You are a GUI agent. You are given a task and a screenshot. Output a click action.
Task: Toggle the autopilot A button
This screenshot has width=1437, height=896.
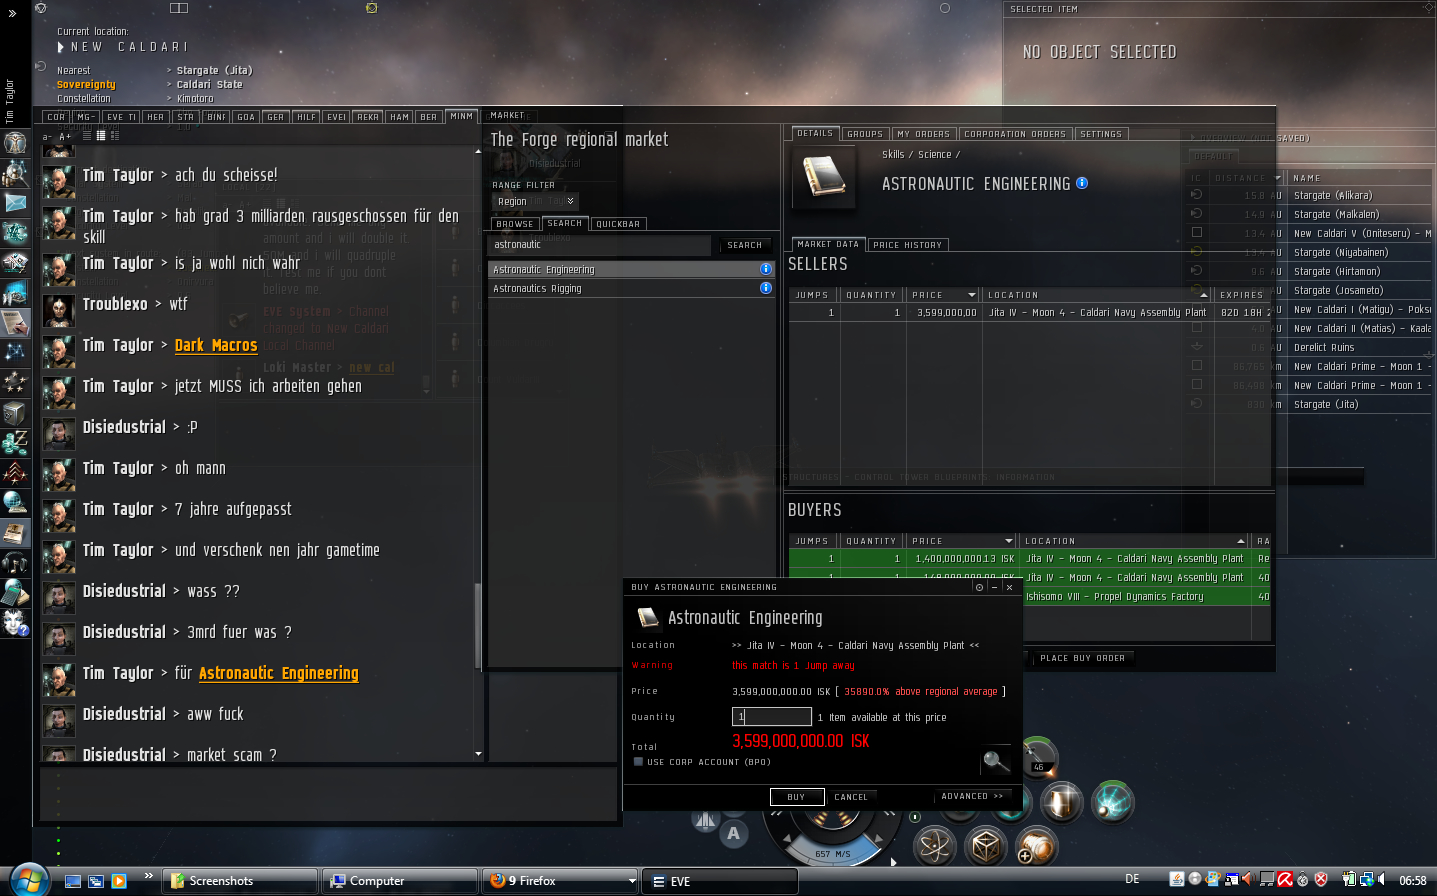point(734,833)
